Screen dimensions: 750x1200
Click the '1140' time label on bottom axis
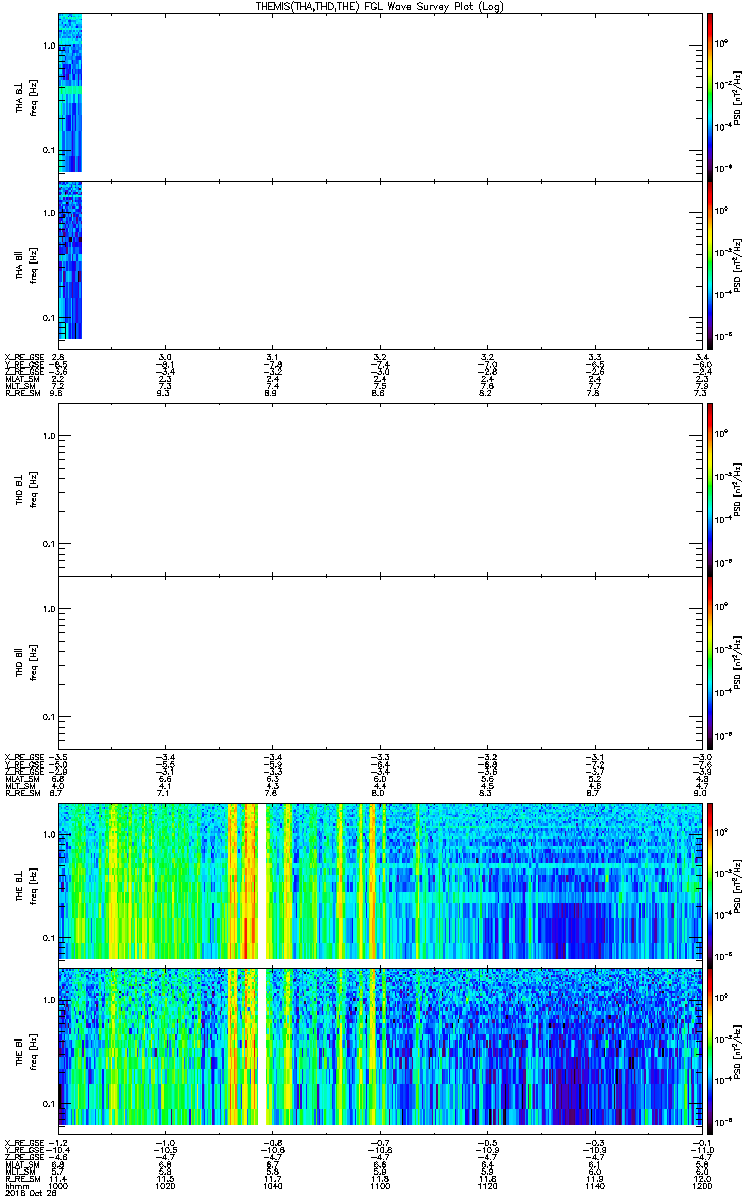pos(594,1185)
